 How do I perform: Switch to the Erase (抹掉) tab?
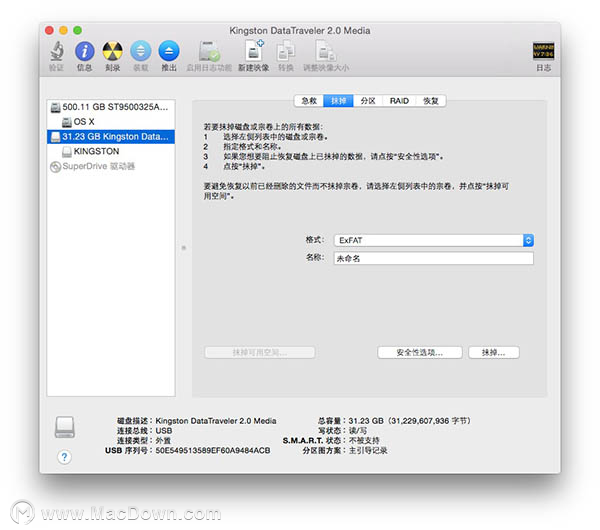[338, 101]
